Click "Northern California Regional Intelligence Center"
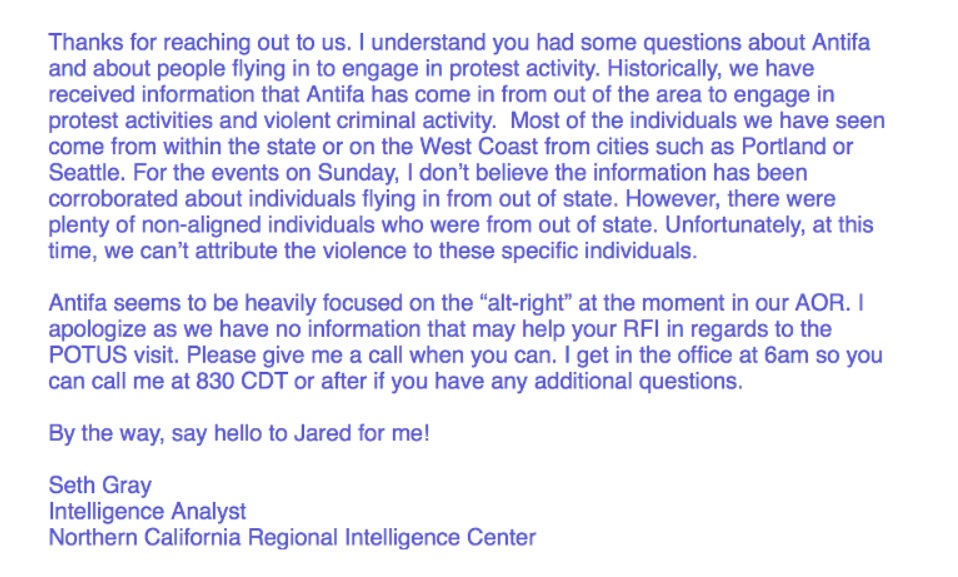Image resolution: width=958 pixels, height=577 pixels. tap(292, 538)
